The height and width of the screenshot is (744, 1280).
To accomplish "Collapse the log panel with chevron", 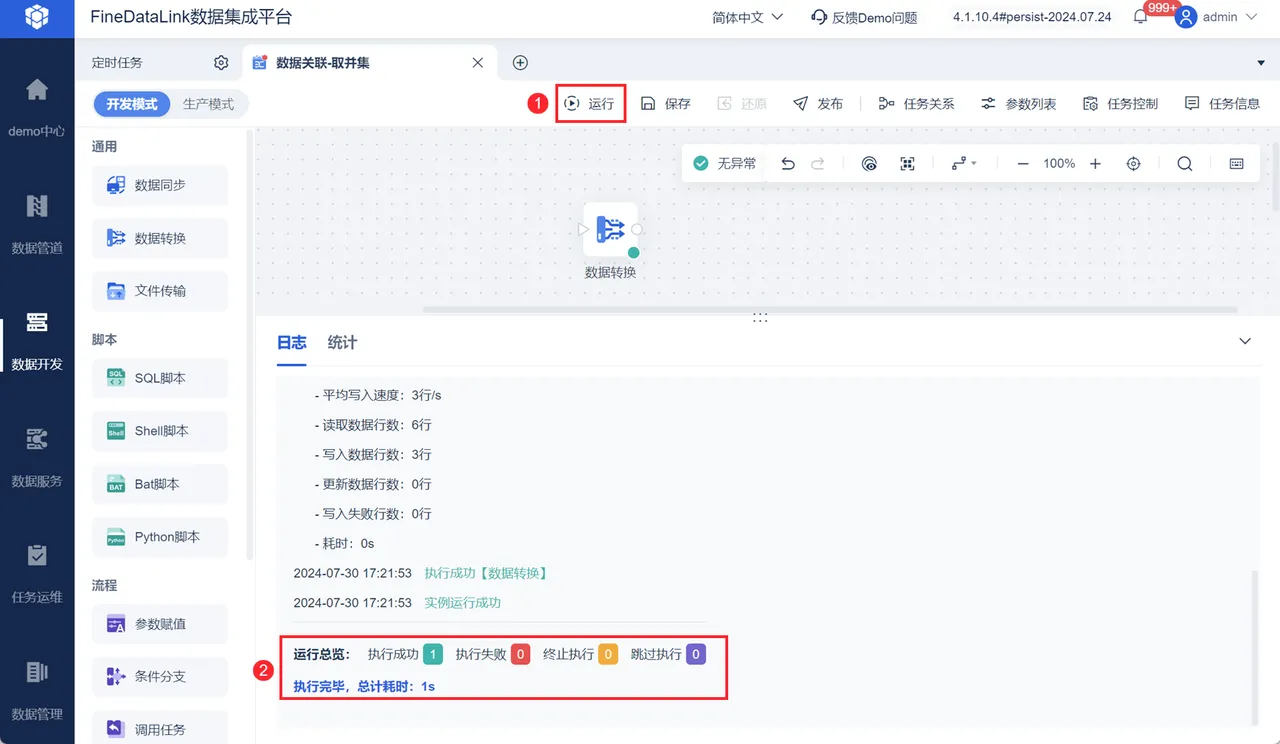I will 1245,341.
